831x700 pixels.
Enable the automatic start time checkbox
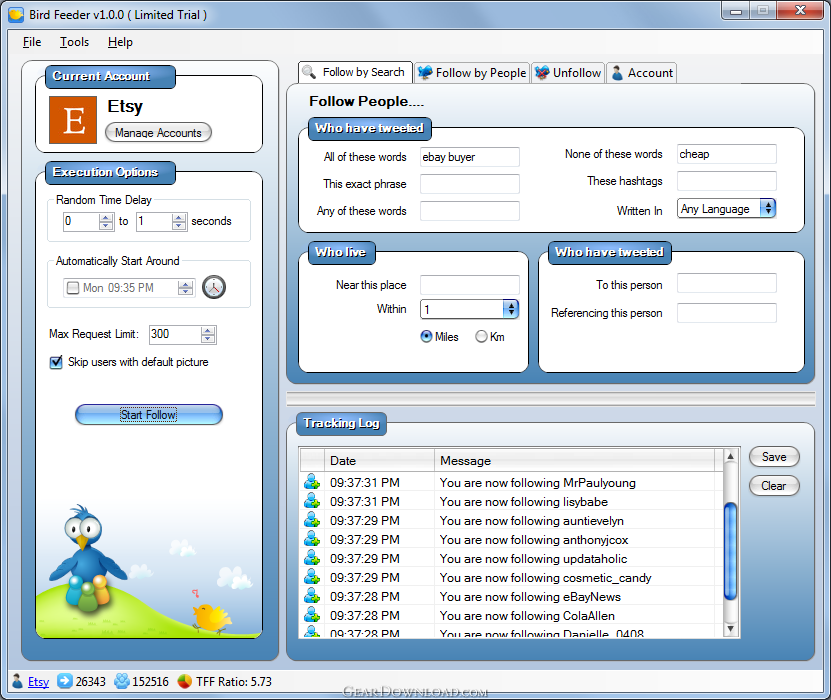click(73, 288)
